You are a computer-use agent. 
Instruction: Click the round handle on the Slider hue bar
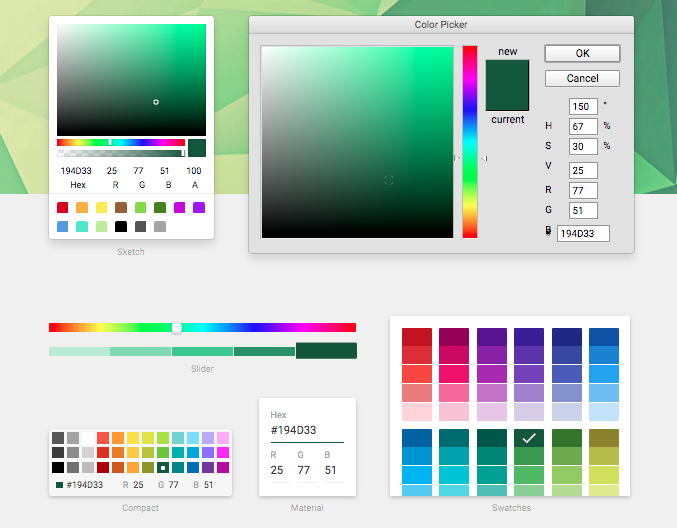(177, 328)
